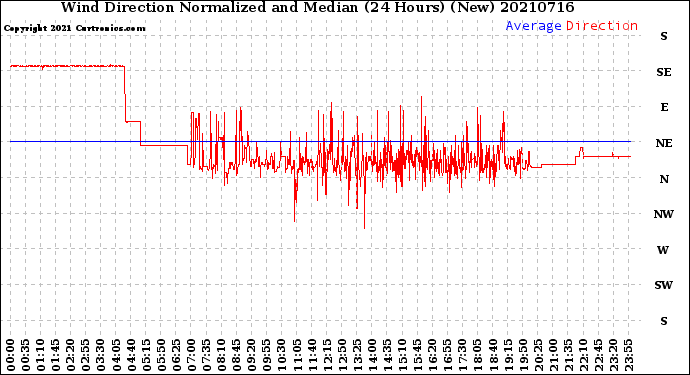690x375 pixels.
Task: Click the 05:15 time axis label
Action: (x=146, y=355)
